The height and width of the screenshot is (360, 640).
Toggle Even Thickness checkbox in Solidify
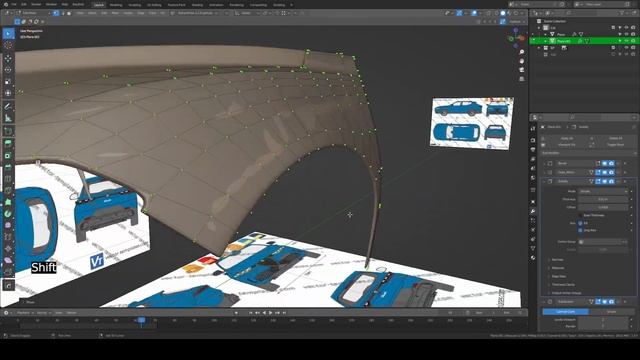(581, 215)
